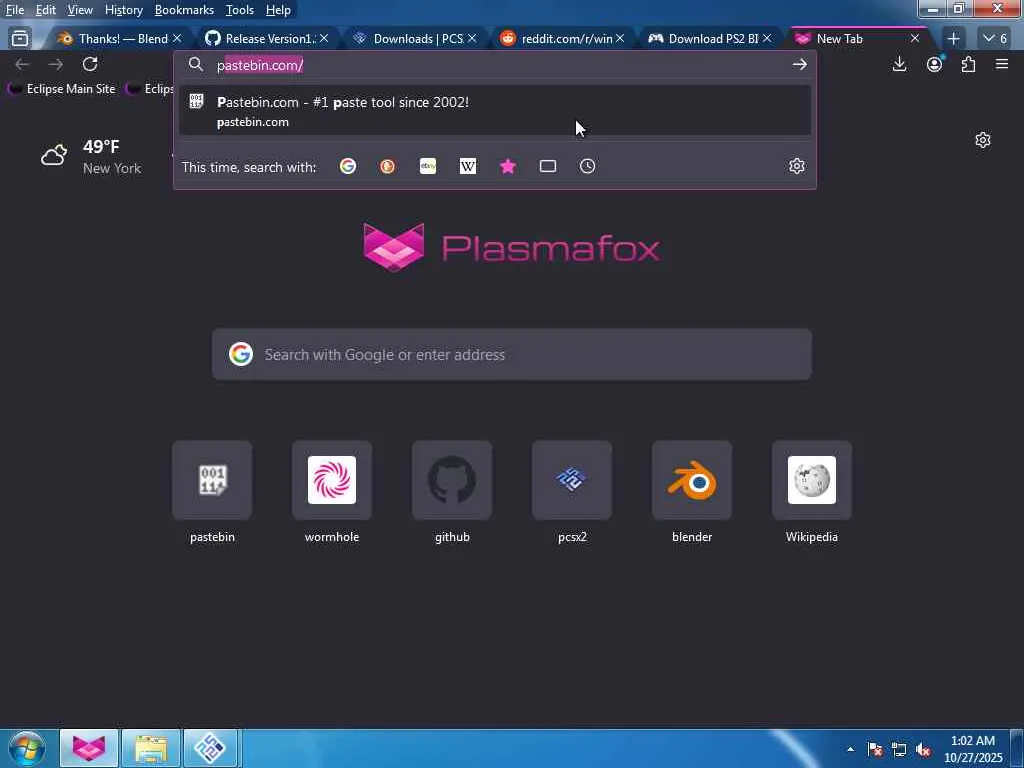Open the View menu
Image resolution: width=1024 pixels, height=768 pixels.
pos(80,10)
